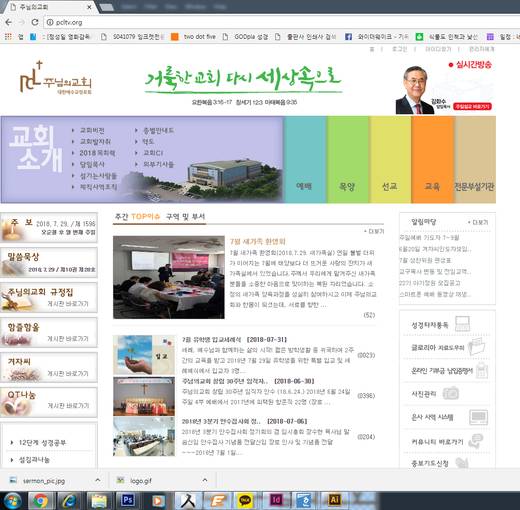The width and height of the screenshot is (520, 510).
Task: Open the 7월 새가족 환영회 article title
Action: (x=257, y=241)
